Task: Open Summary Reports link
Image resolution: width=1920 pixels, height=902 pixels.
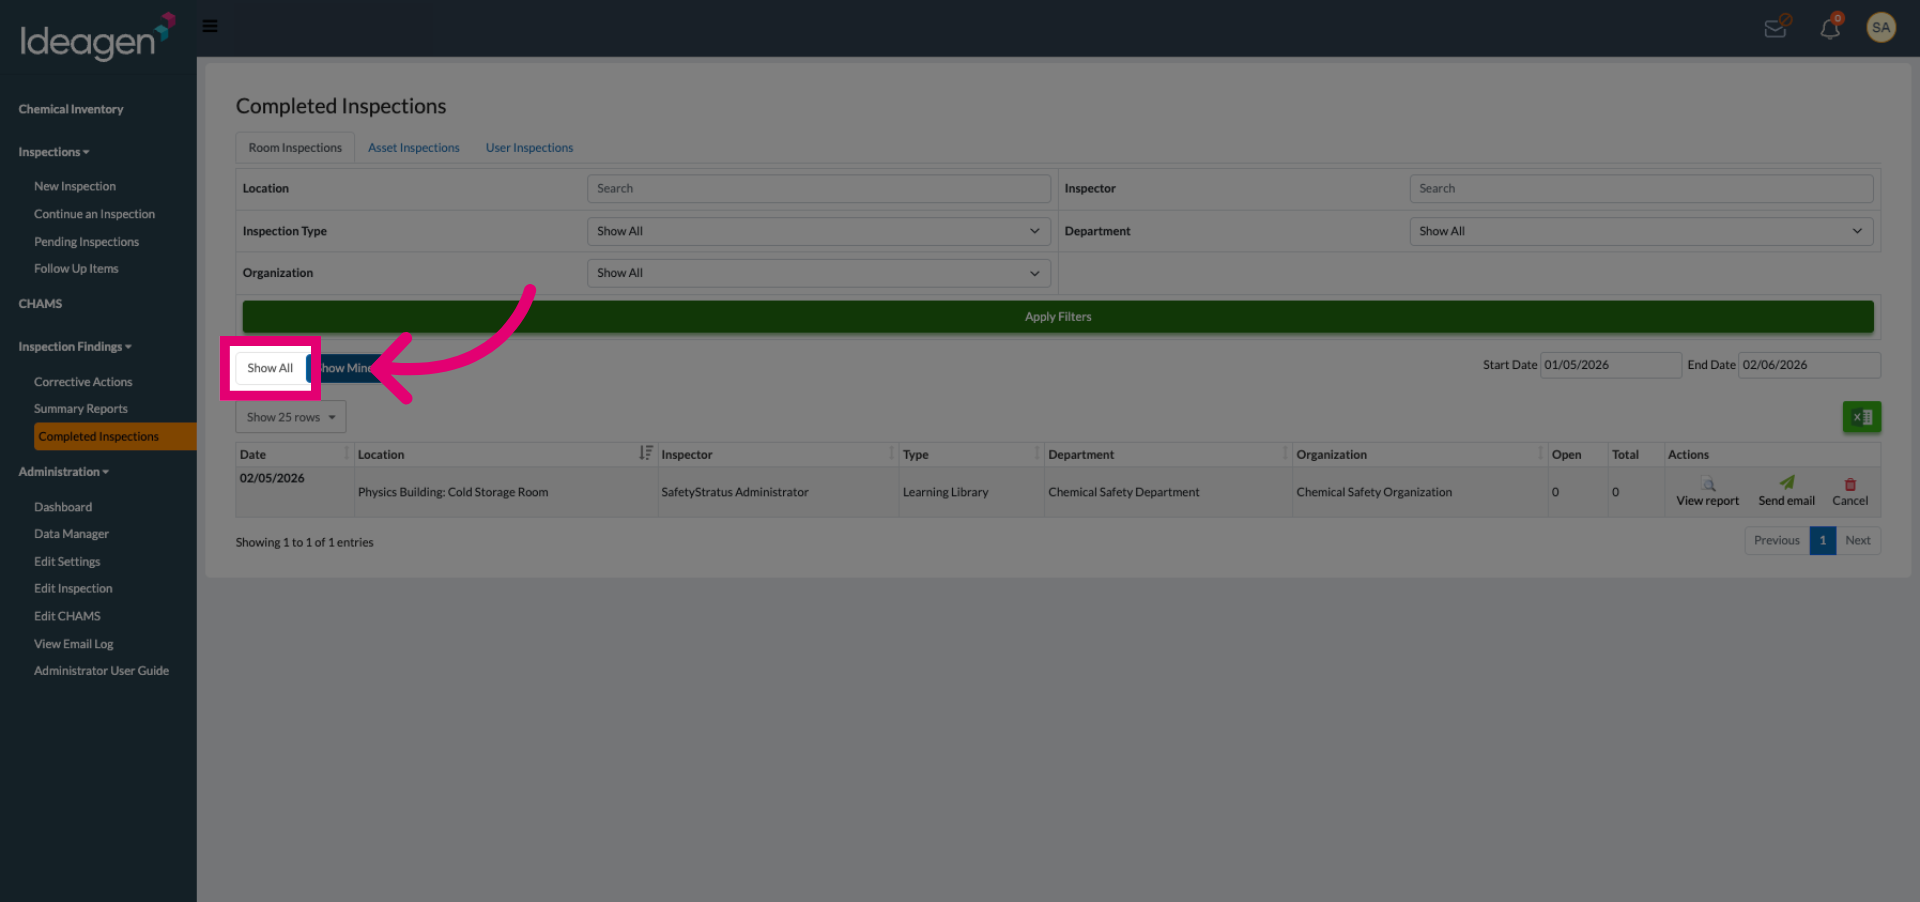Action: pos(81,409)
